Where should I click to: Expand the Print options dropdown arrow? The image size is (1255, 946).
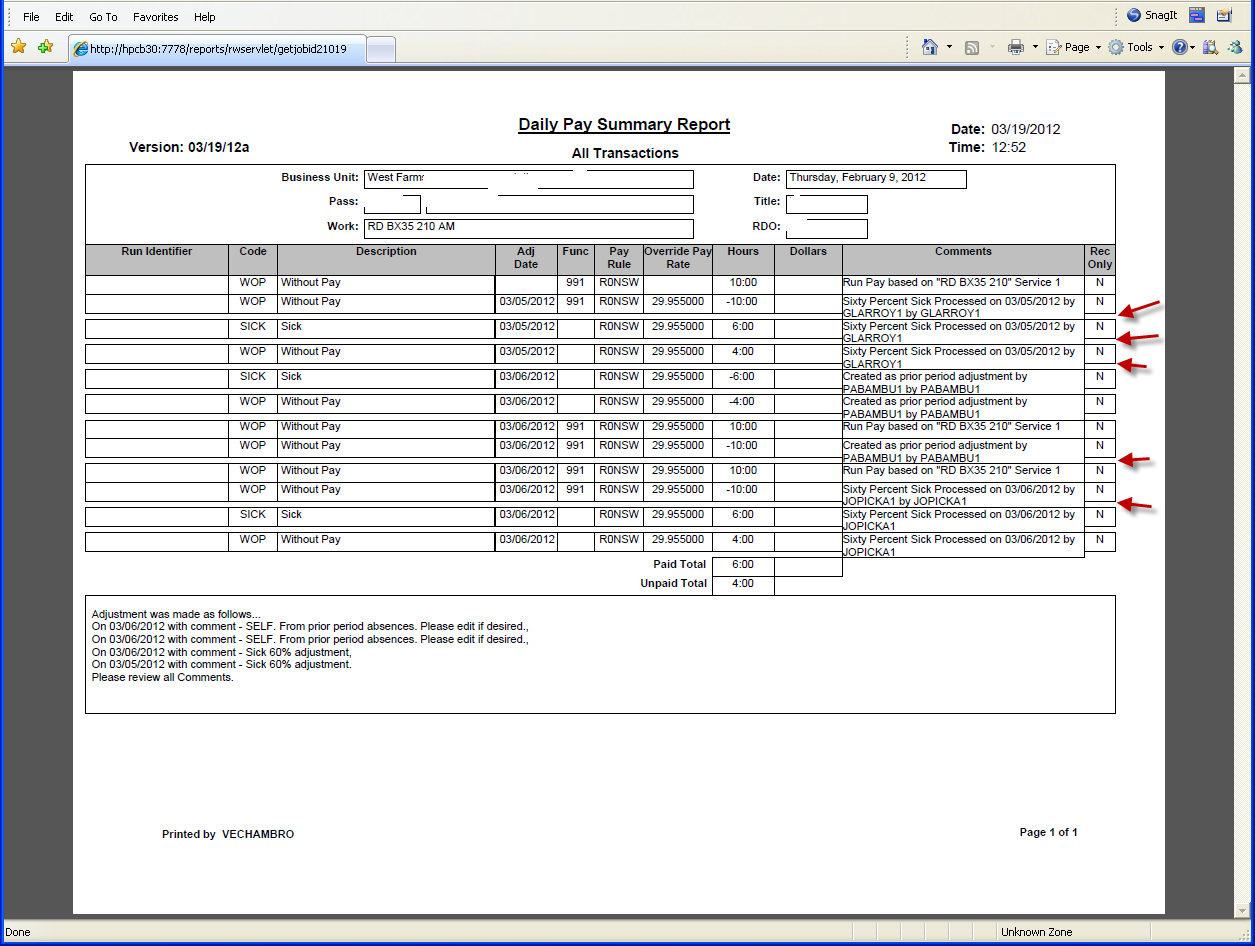pos(1035,47)
